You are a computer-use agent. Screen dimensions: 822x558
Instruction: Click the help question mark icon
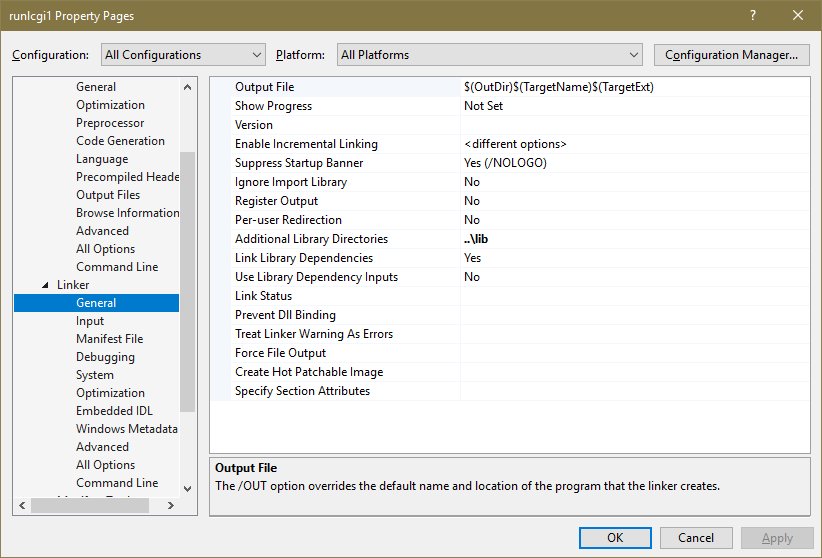753,15
